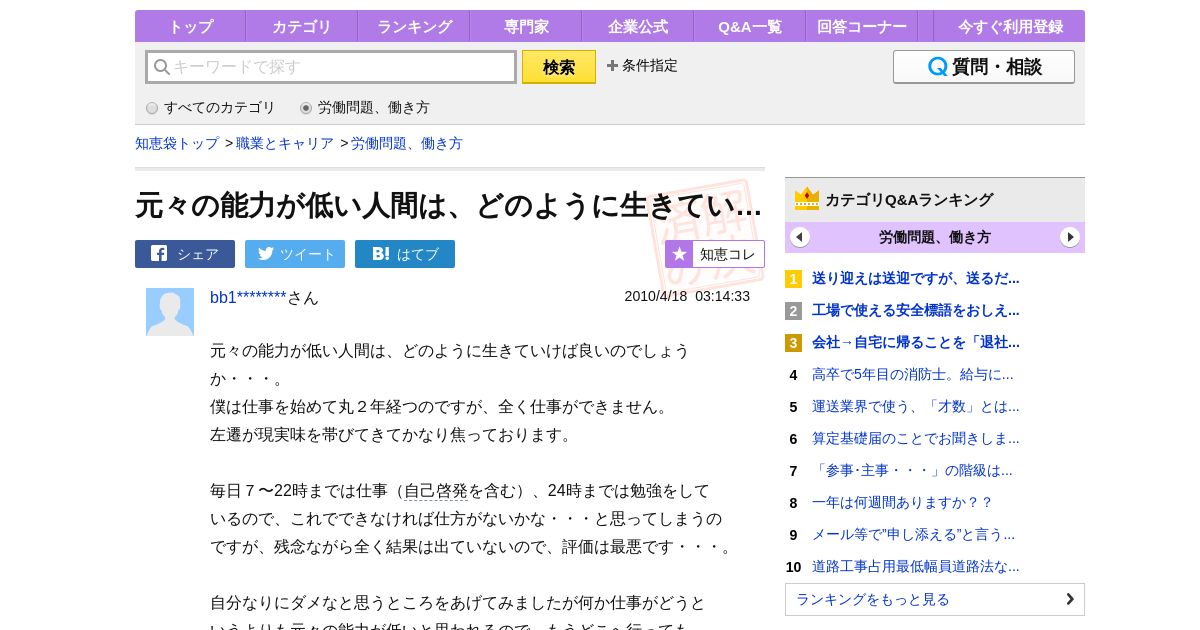Click ランキングをもっと見る button
Viewport: 1200px width, 630px height.
935,599
